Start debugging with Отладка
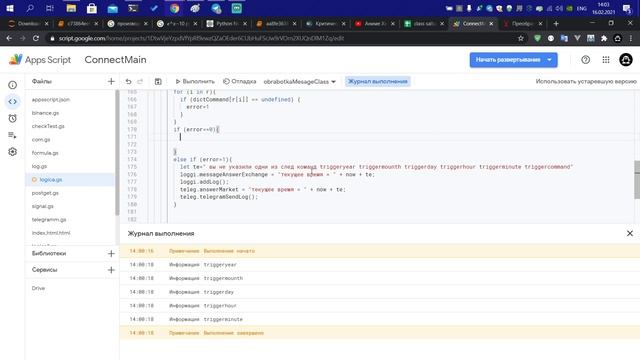The width and height of the screenshot is (640, 360). coord(240,82)
